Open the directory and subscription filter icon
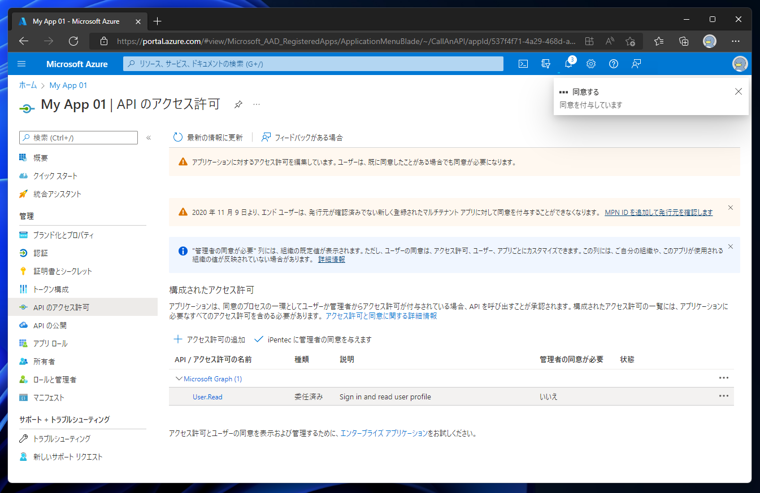The height and width of the screenshot is (493, 760). 545,64
